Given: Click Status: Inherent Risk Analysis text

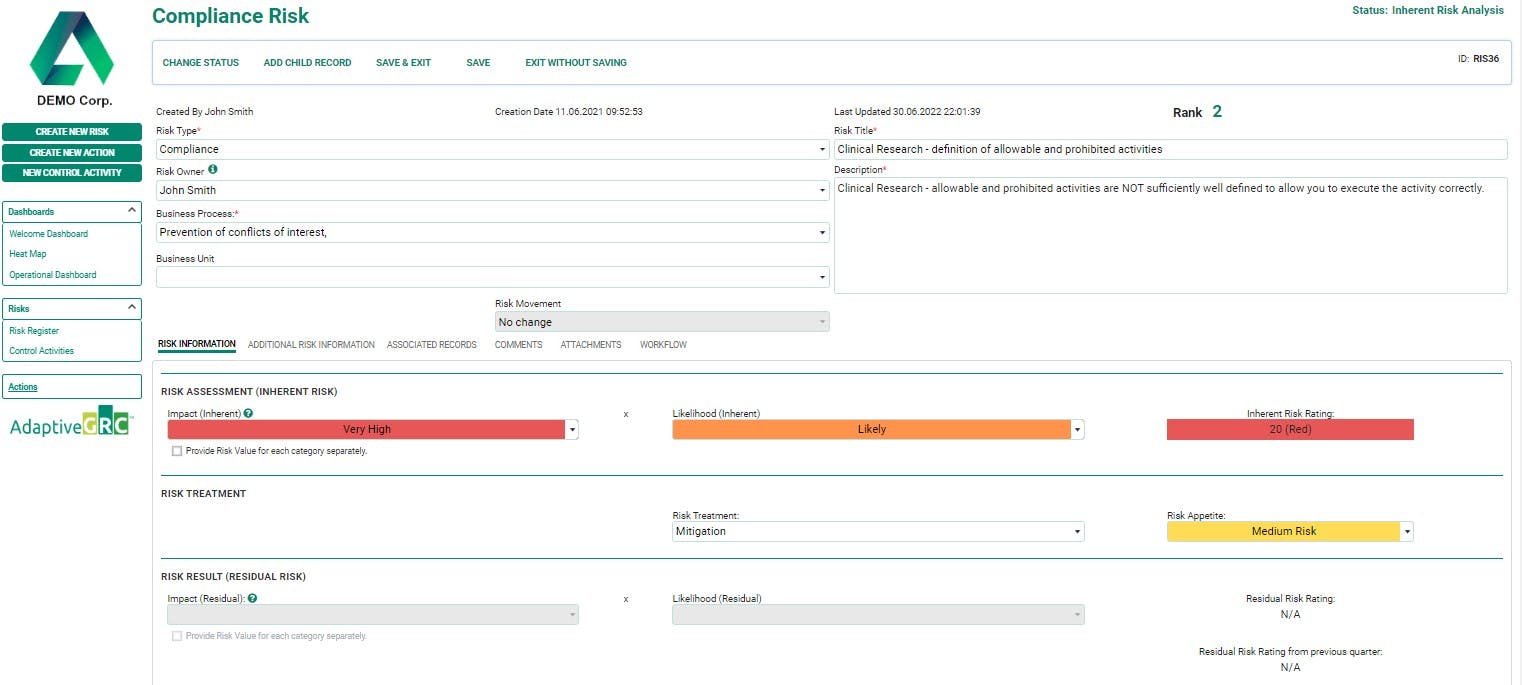Looking at the screenshot, I should tap(1428, 10).
